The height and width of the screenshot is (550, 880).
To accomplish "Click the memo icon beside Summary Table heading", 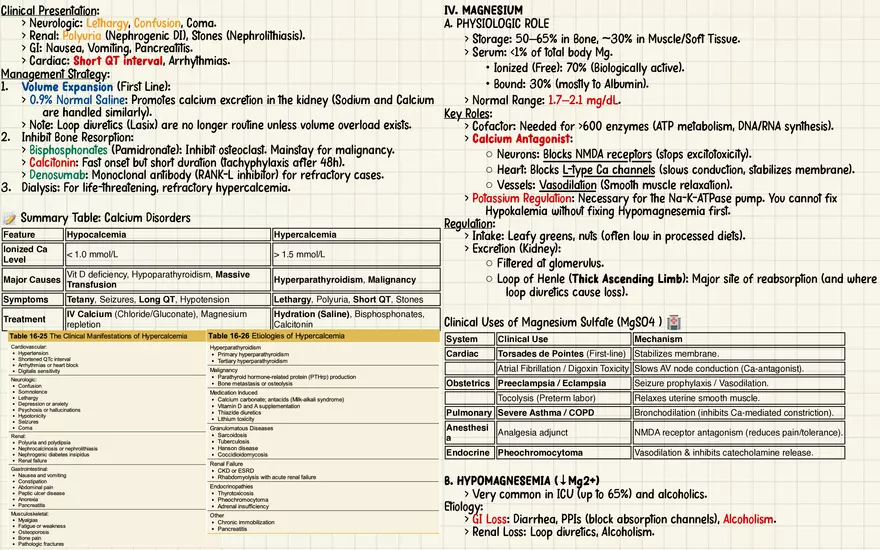I will click(x=9, y=218).
